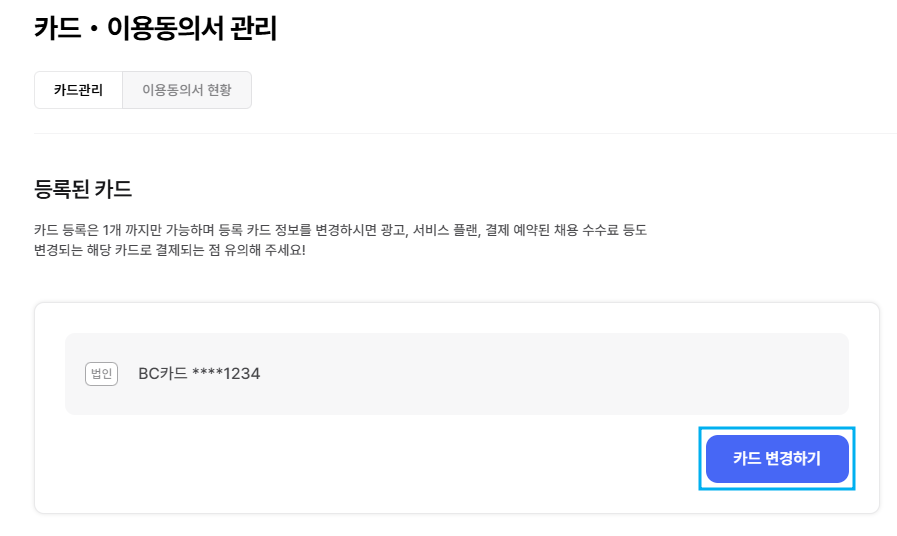This screenshot has height=536, width=897.
Task: Click the 카드 변경하기 button
Action: [777, 459]
